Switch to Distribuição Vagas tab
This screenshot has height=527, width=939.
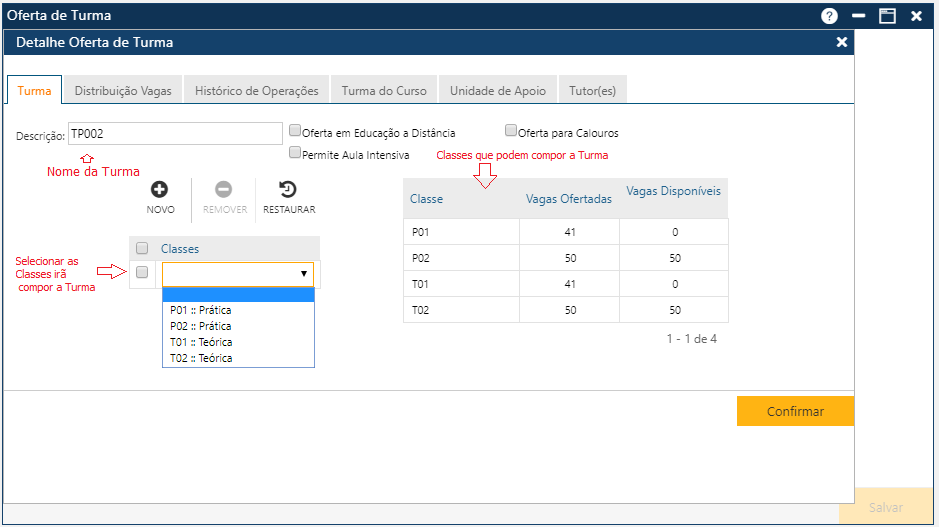(123, 90)
